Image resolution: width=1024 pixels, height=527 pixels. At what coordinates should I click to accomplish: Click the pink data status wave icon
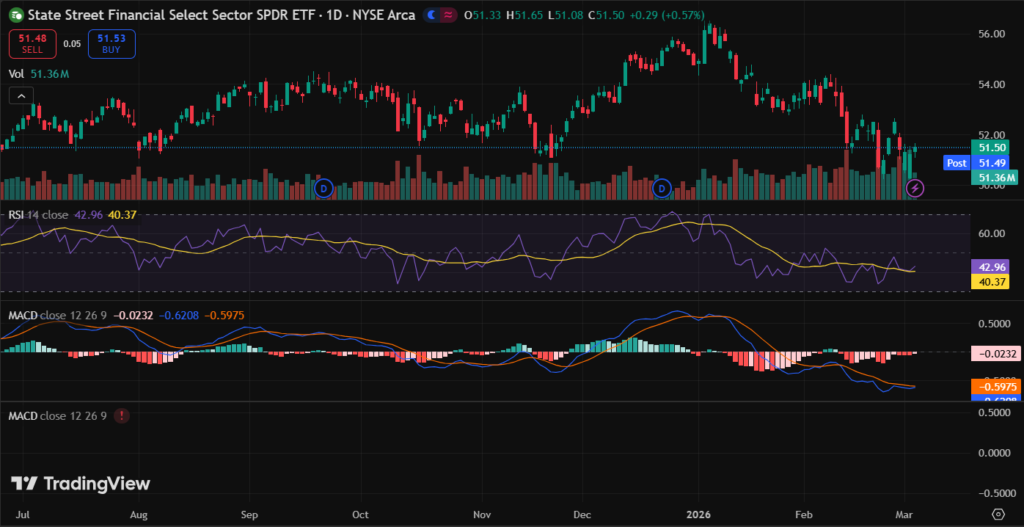[x=449, y=16]
